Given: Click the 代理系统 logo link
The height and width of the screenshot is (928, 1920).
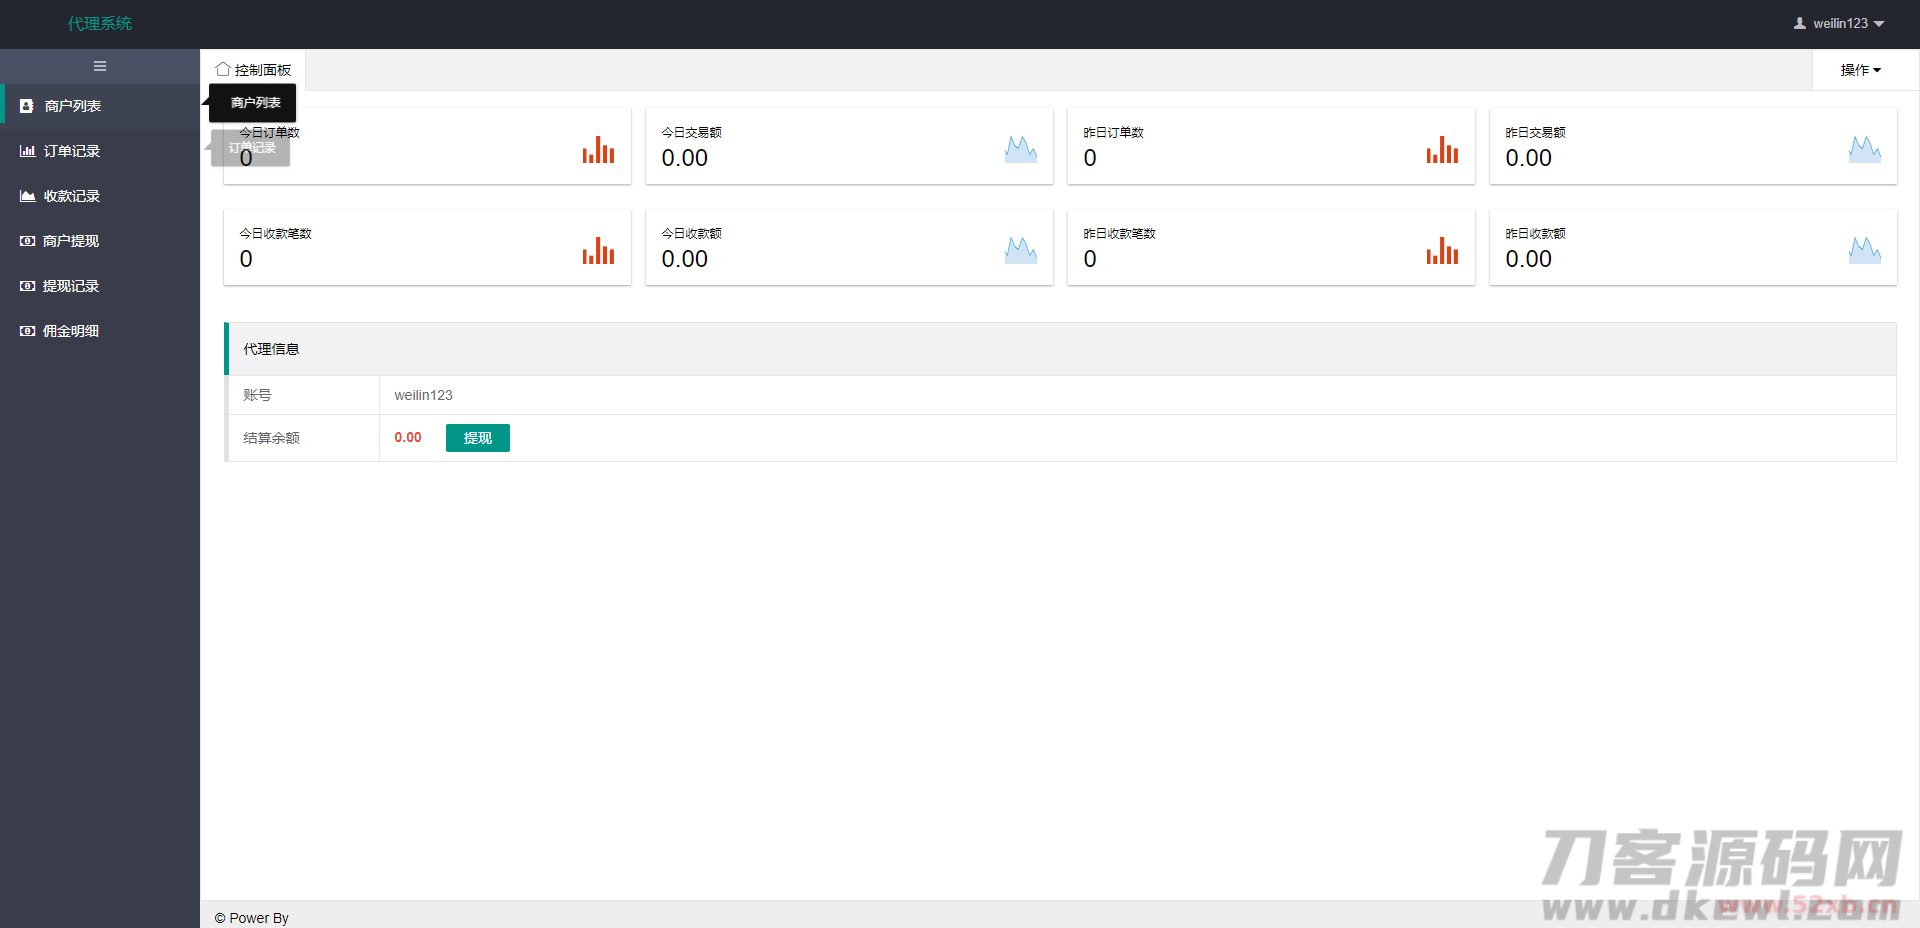Looking at the screenshot, I should (x=100, y=23).
